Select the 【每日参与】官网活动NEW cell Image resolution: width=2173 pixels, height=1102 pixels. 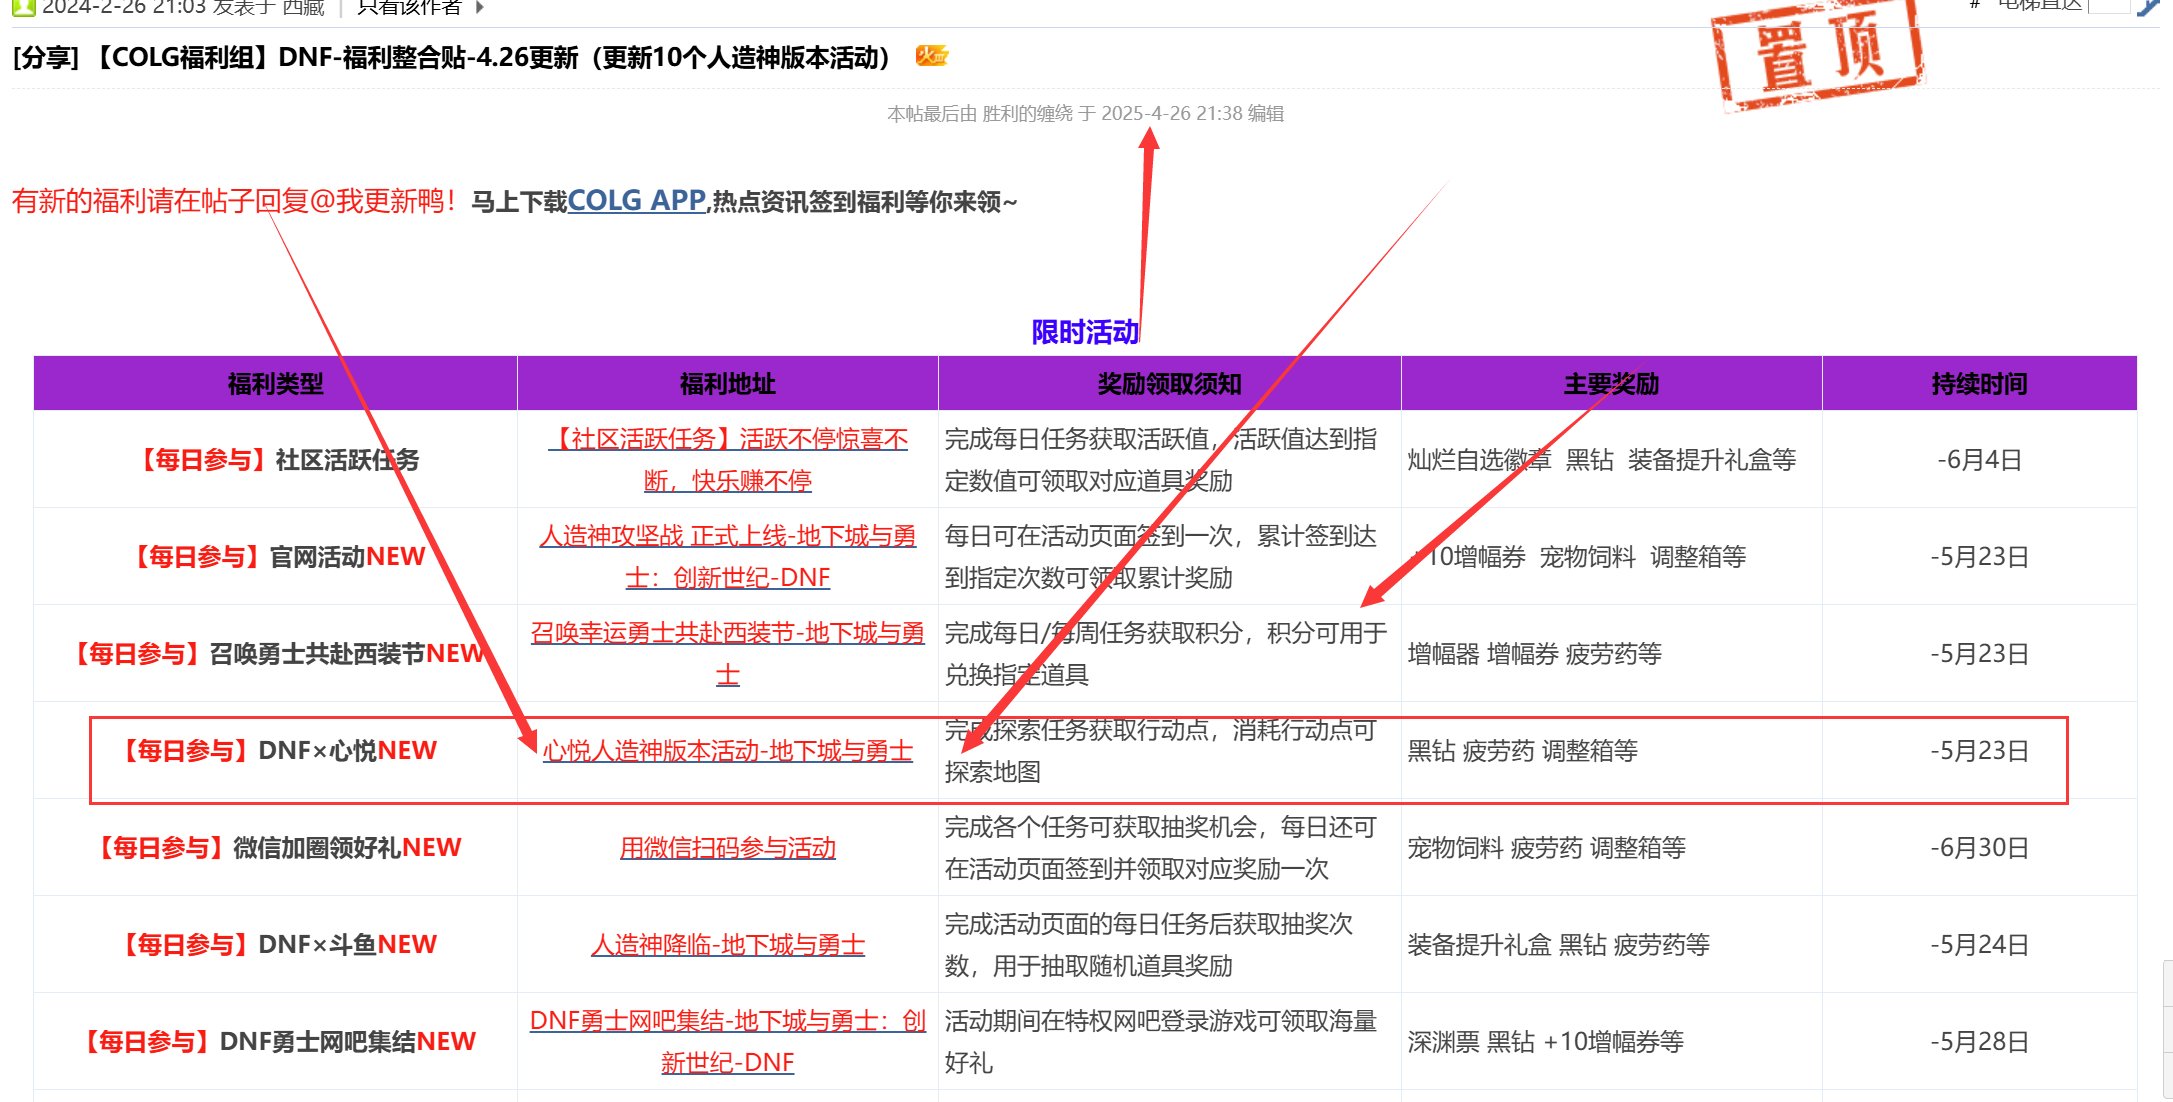pos(276,557)
